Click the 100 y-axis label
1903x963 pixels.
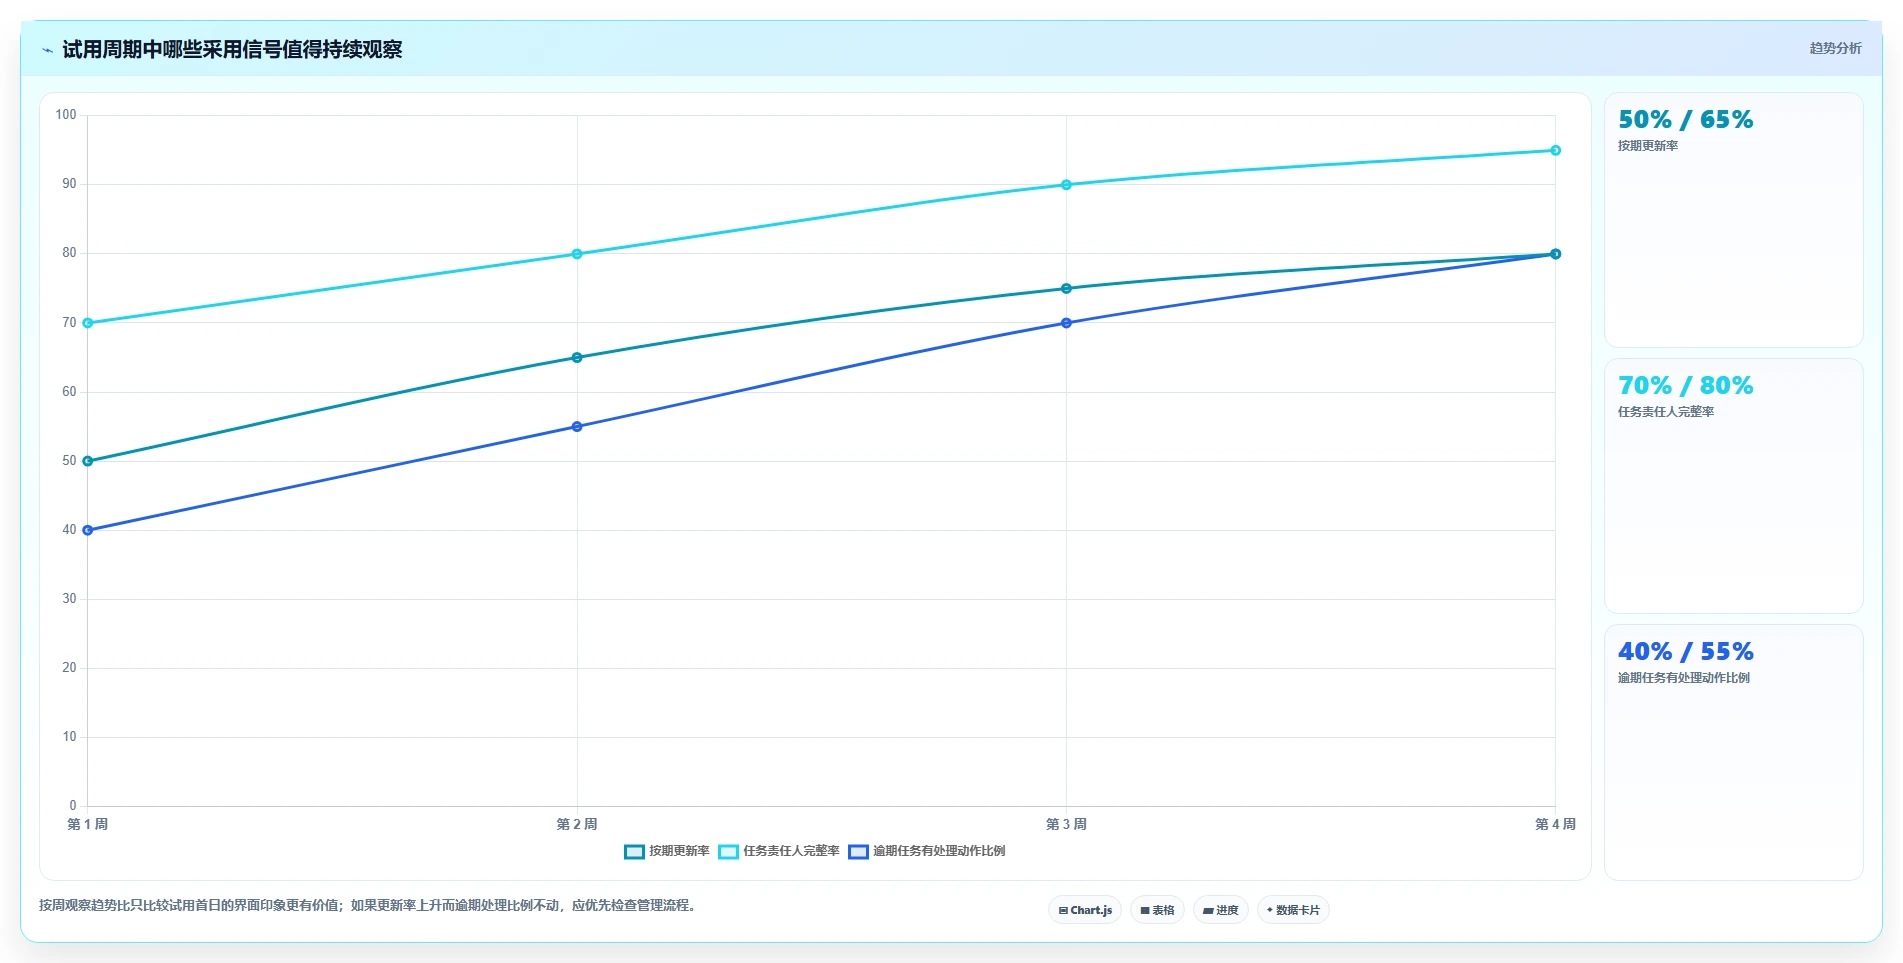pyautogui.click(x=66, y=115)
